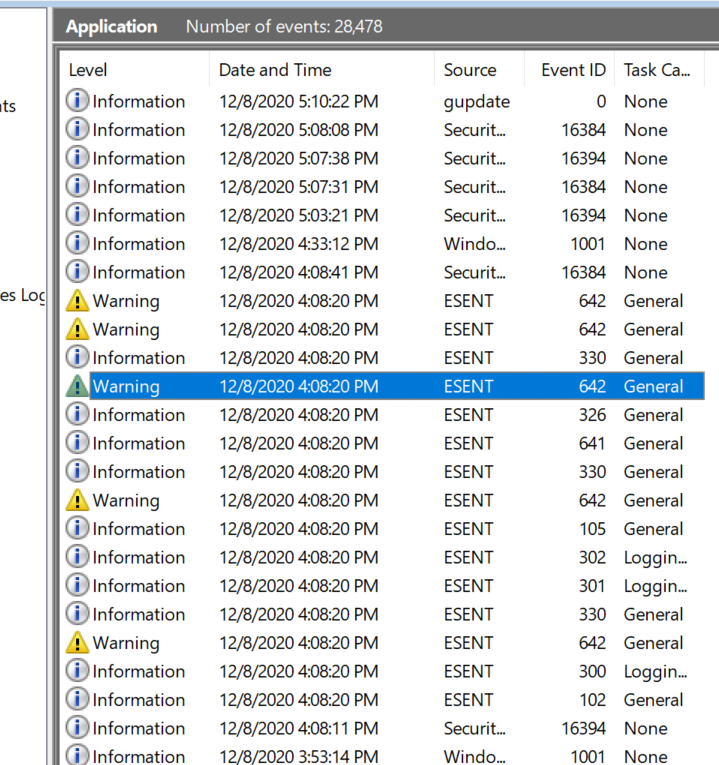Click Securit... source on the 5:08:08 PM row
Image resolution: width=719 pixels, height=765 pixels.
point(474,130)
